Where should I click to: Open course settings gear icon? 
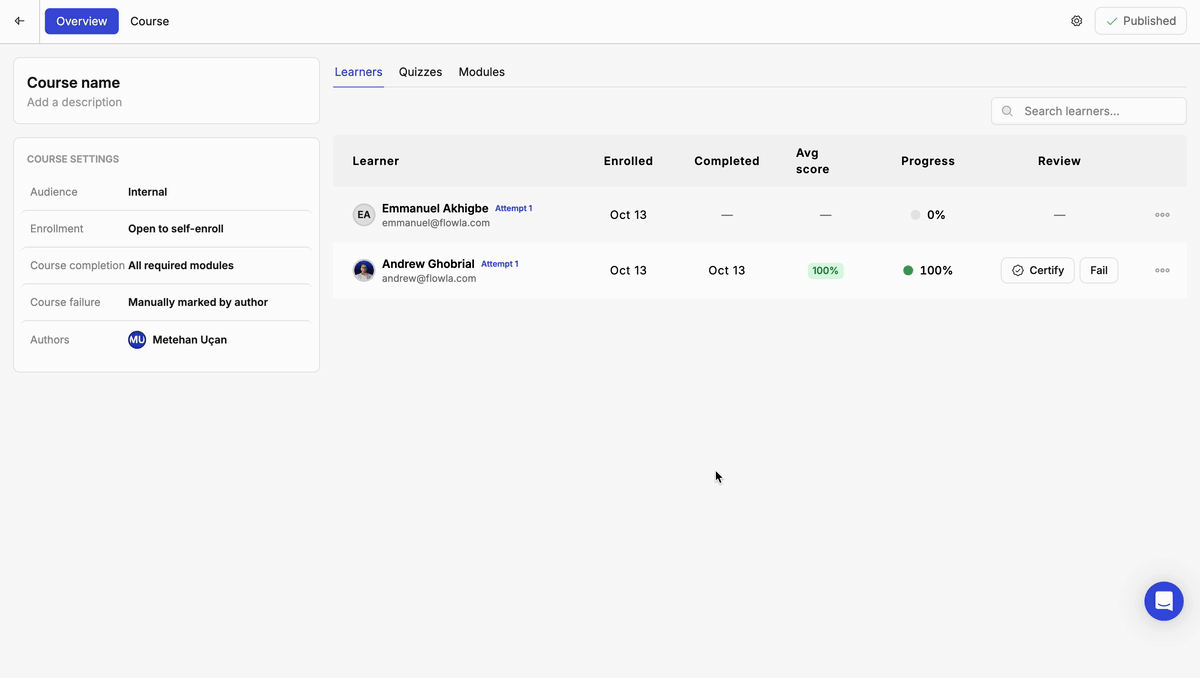(x=1076, y=21)
